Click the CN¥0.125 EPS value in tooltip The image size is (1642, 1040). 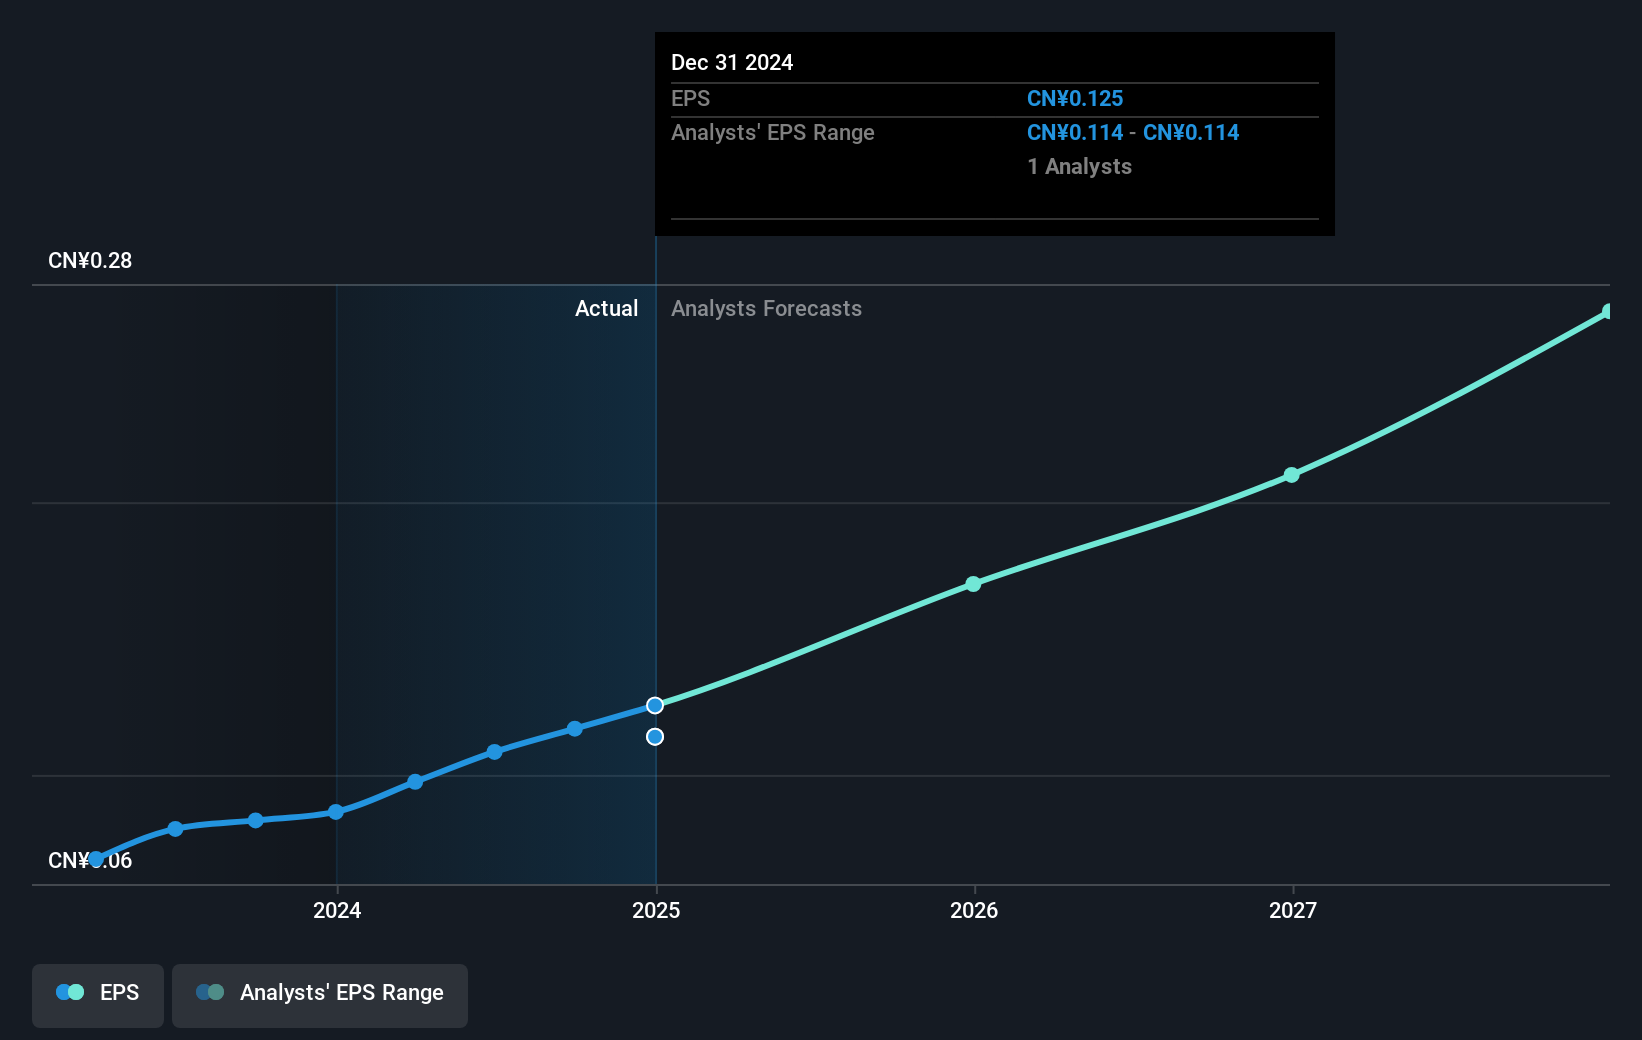tap(1075, 99)
